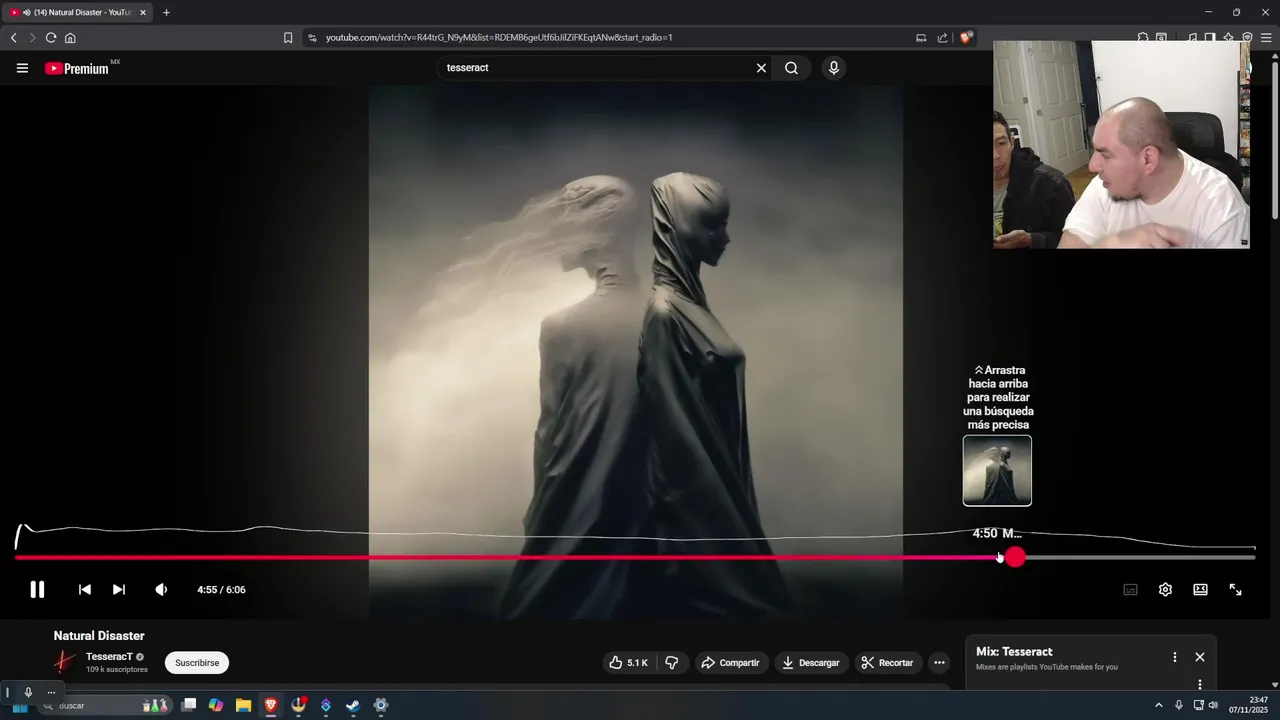The image size is (1280, 720).
Task: Share the video via Compartir
Action: (x=730, y=663)
